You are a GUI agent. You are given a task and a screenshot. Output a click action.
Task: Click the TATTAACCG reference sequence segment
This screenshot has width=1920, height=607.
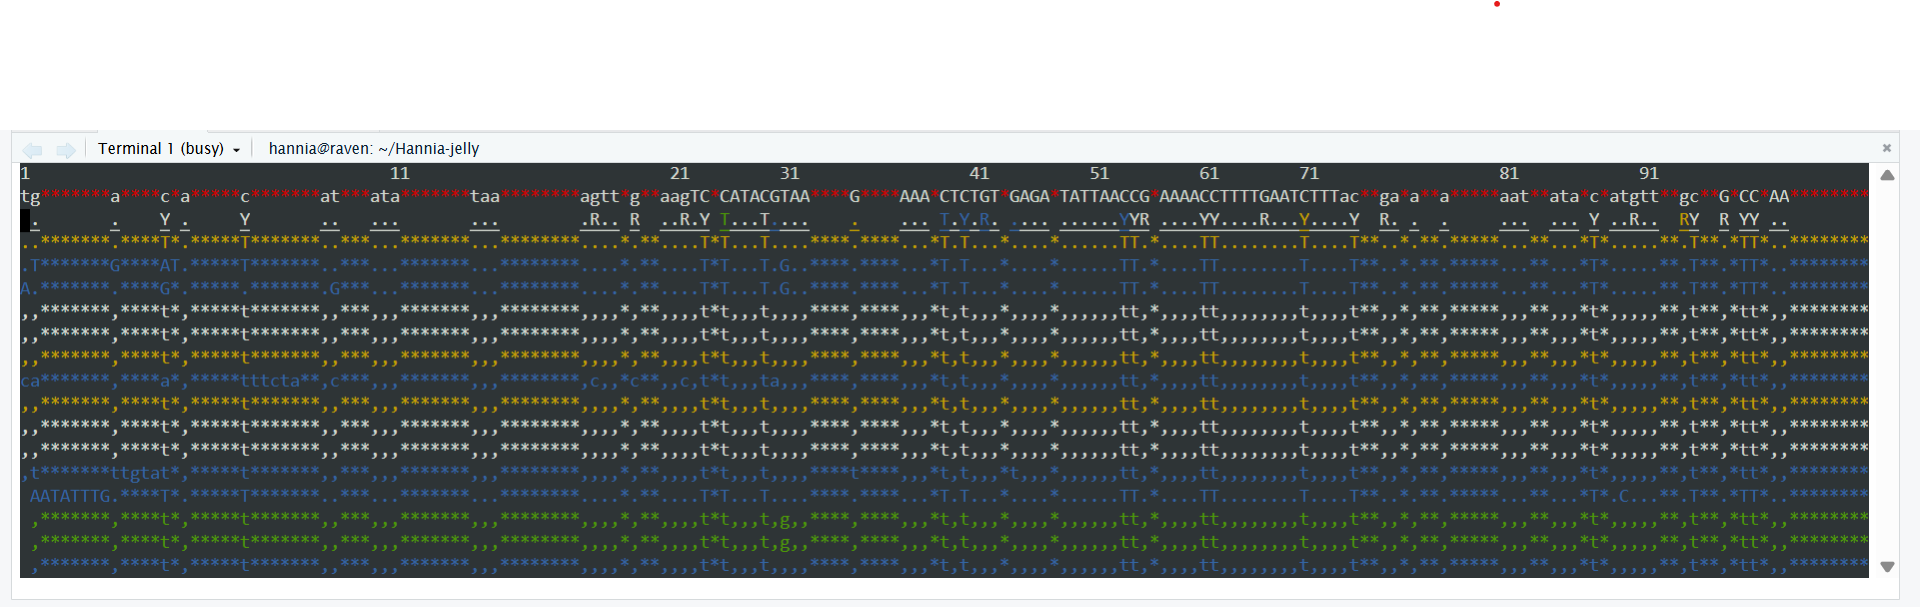tap(1104, 197)
